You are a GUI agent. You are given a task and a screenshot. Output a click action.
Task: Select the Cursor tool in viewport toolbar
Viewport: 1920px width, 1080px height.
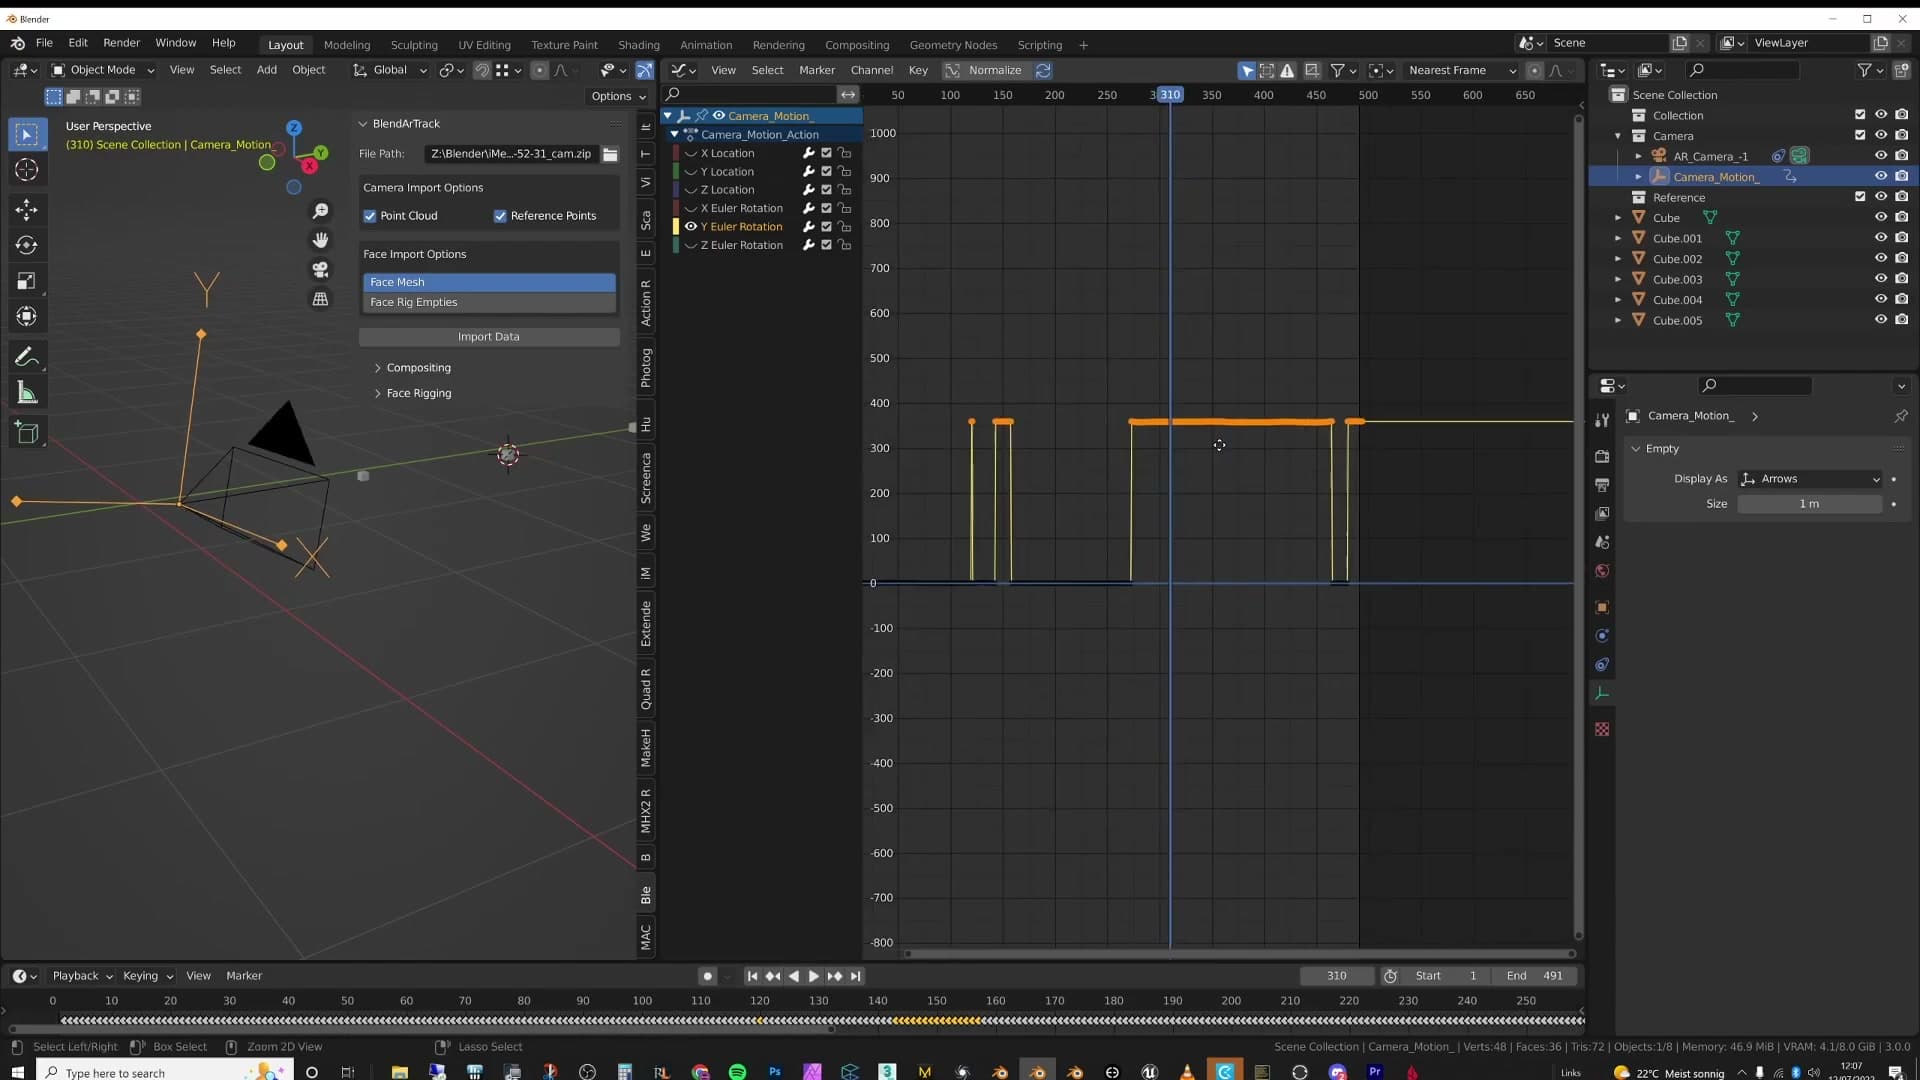pos(27,170)
